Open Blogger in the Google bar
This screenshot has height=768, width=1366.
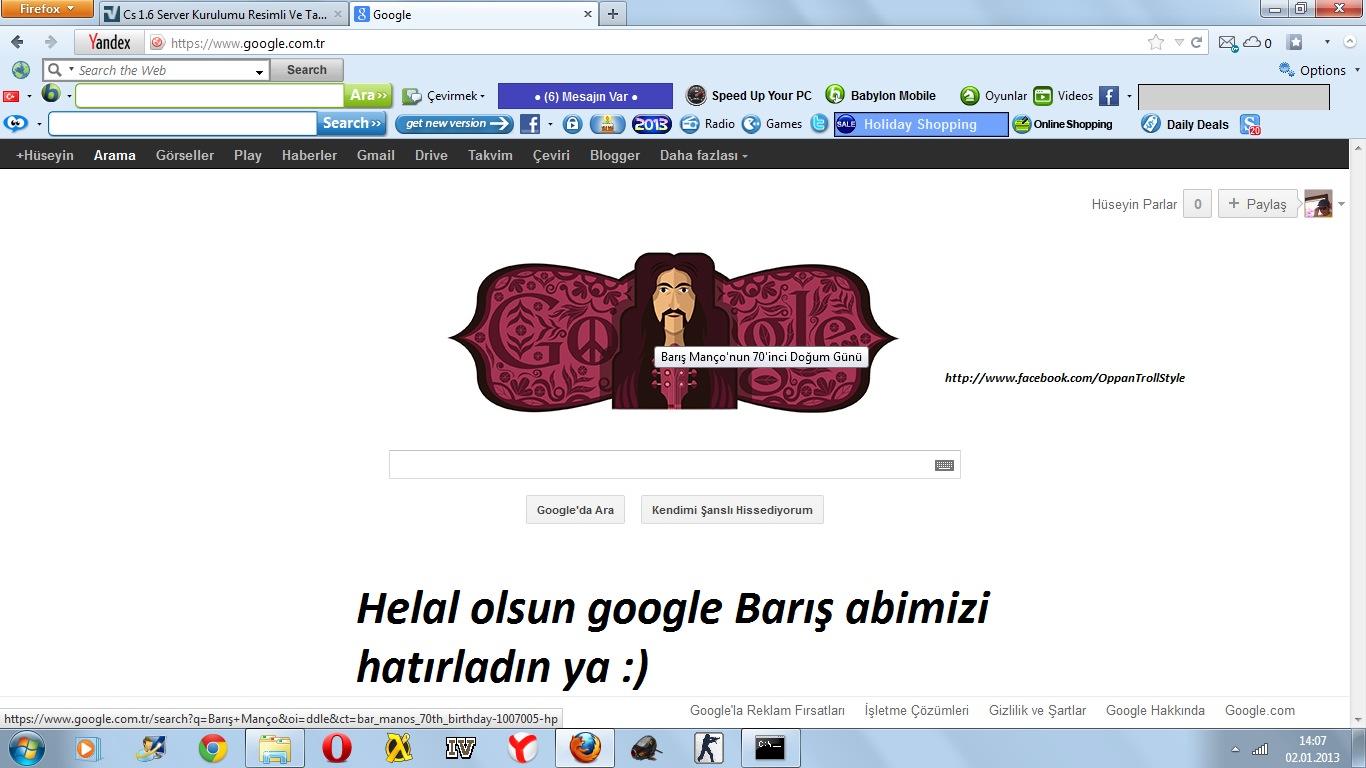point(615,155)
